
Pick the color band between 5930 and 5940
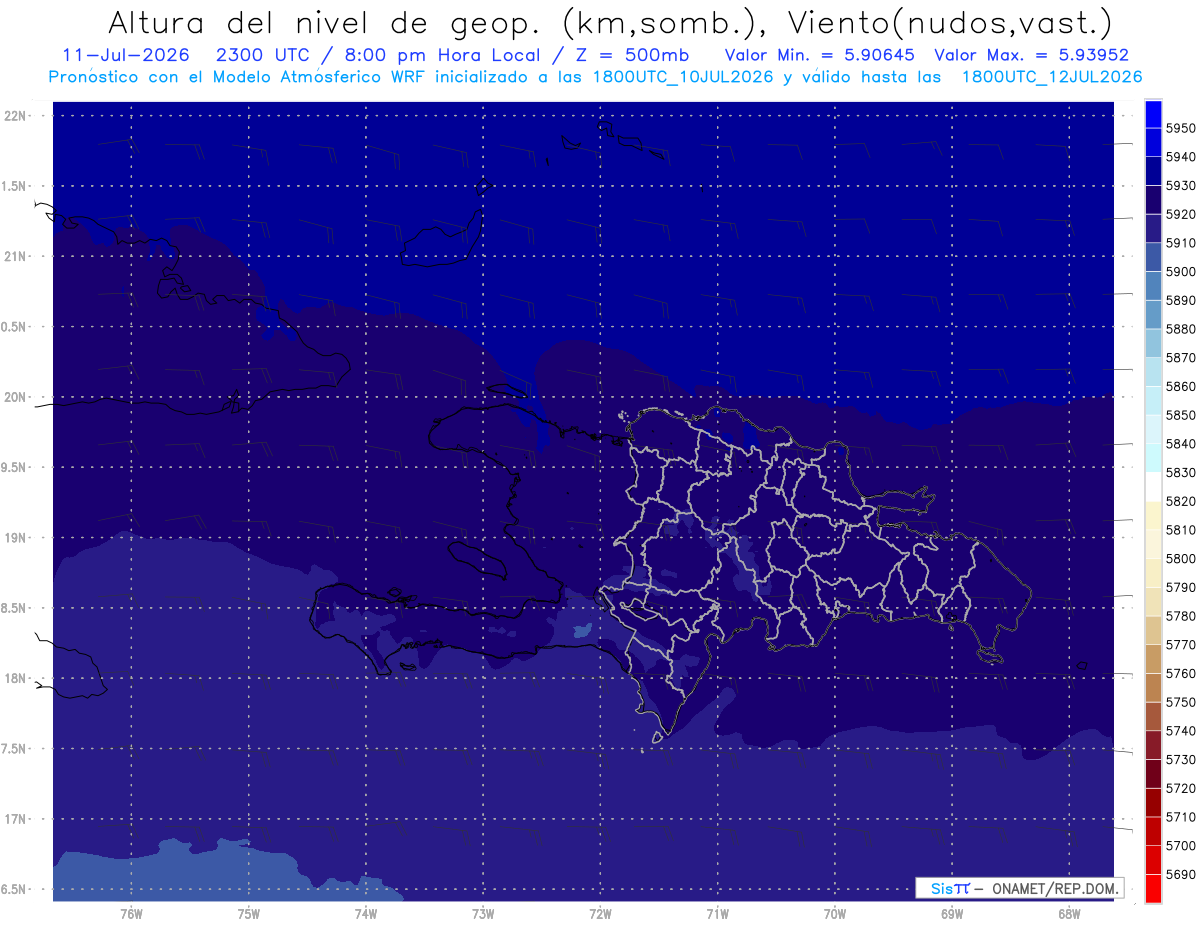pyautogui.click(x=1153, y=171)
